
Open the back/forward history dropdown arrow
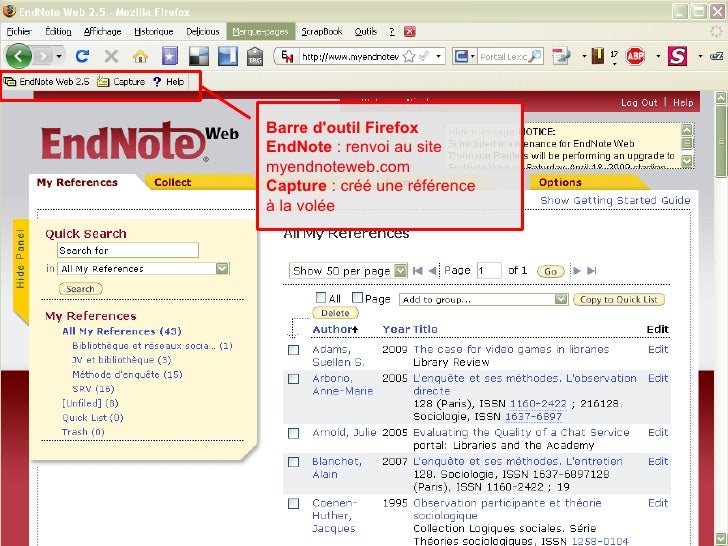tap(59, 57)
